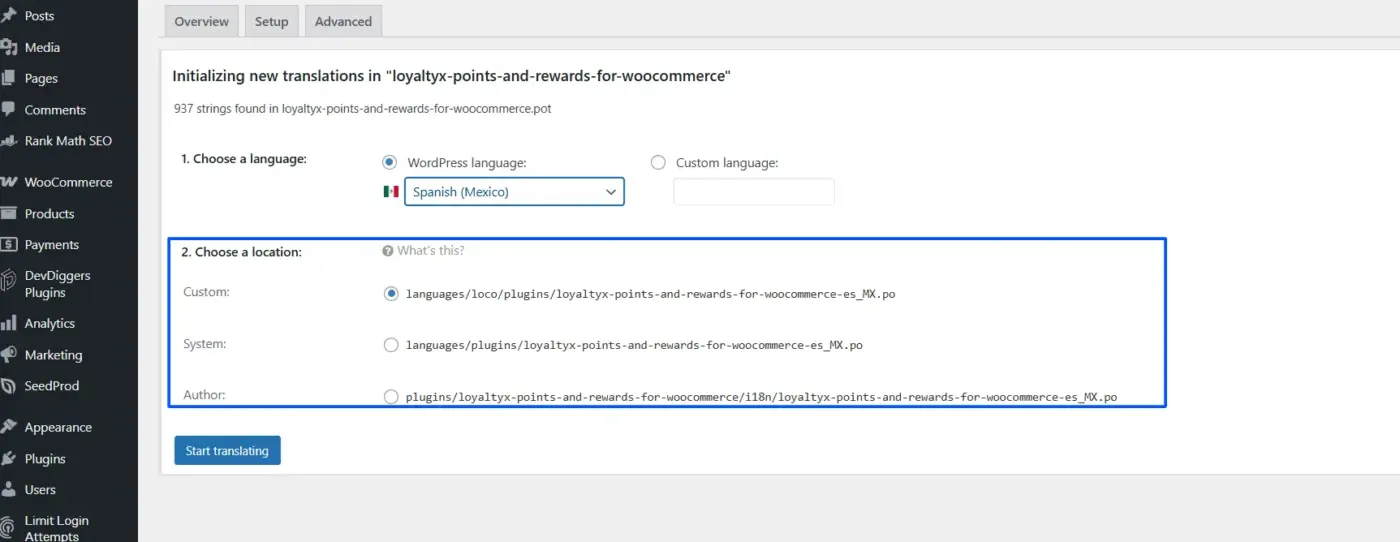
Task: Click the Mexico flag icon
Action: point(391,191)
